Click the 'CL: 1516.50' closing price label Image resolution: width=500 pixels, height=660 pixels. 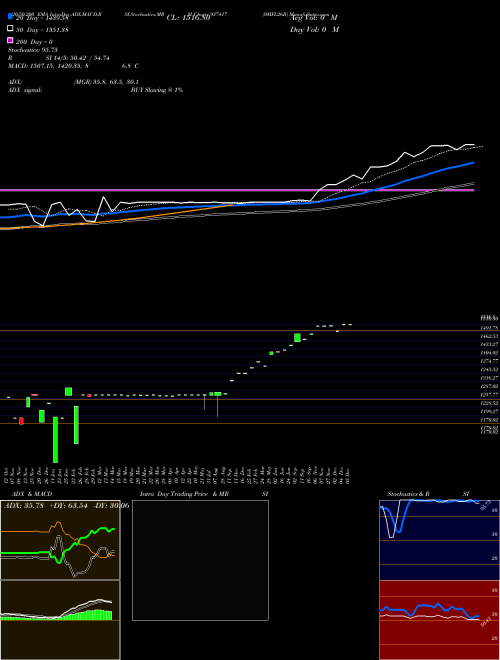[188, 18]
